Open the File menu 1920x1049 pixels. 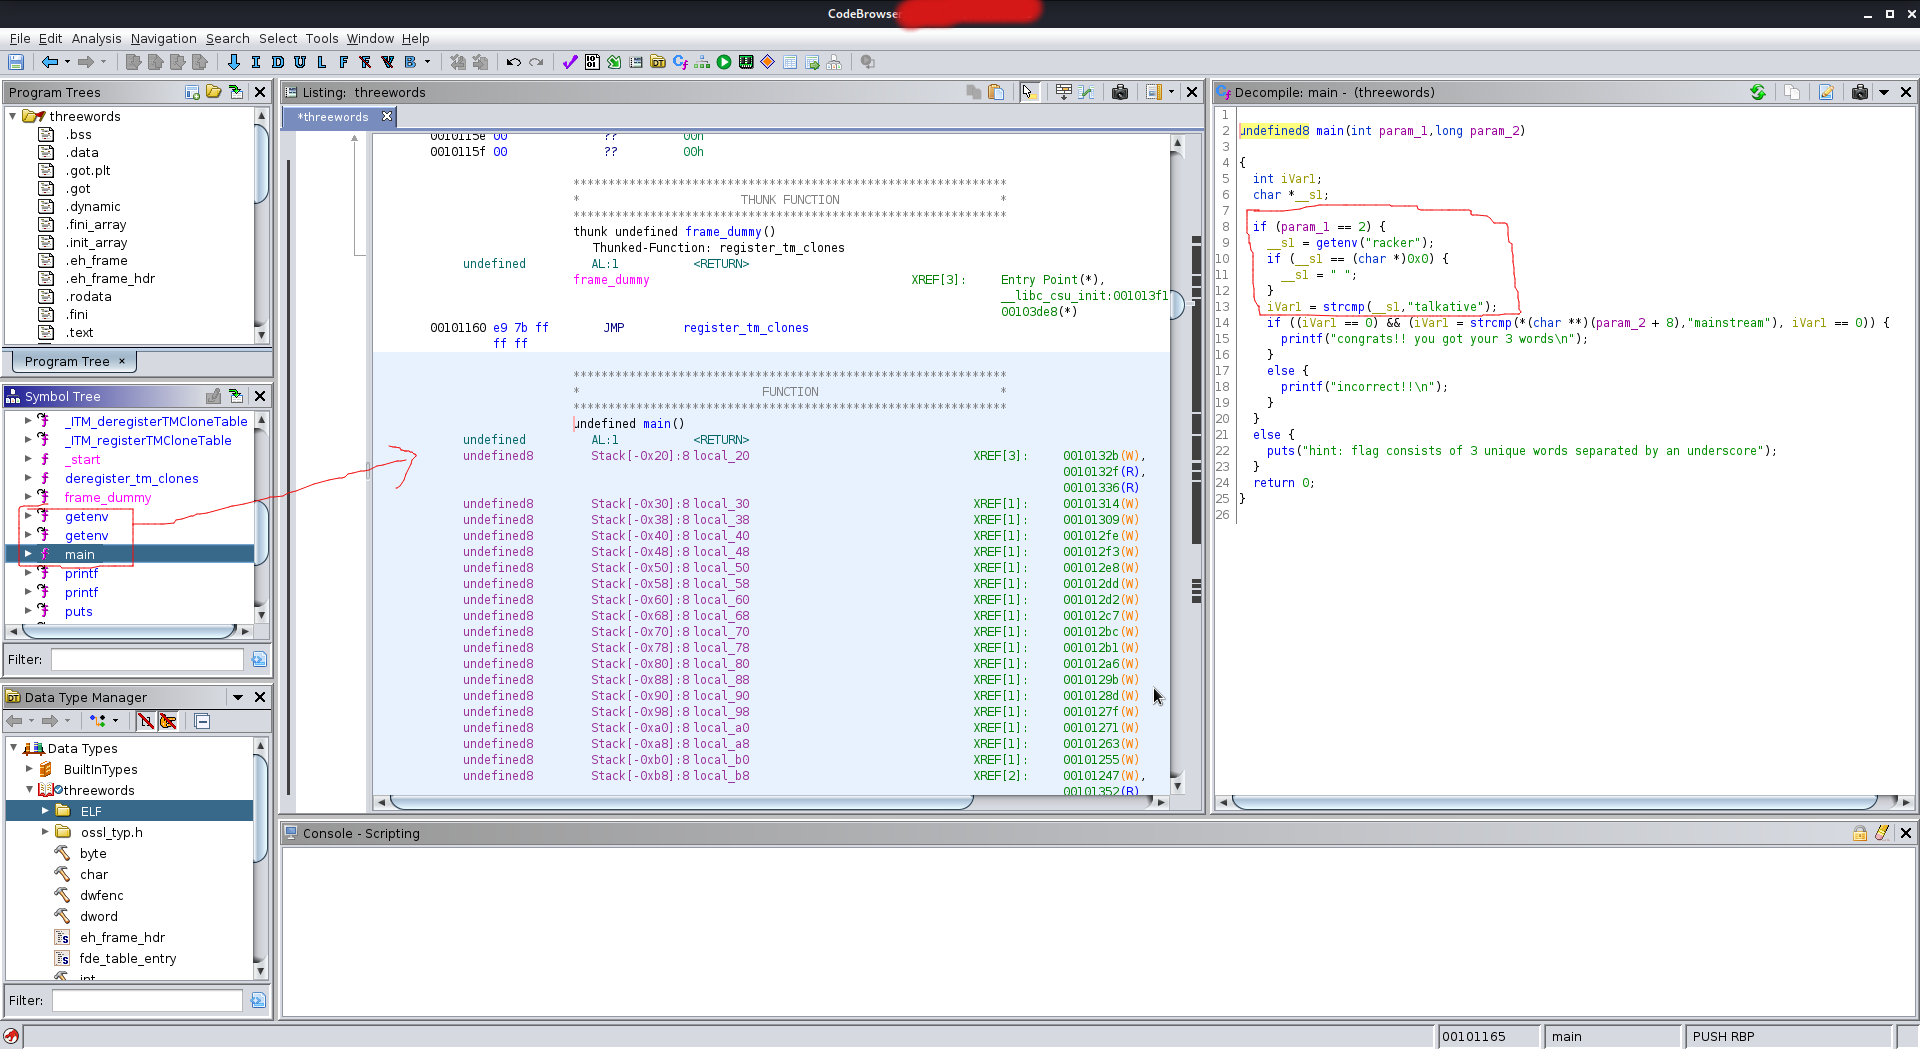click(19, 38)
